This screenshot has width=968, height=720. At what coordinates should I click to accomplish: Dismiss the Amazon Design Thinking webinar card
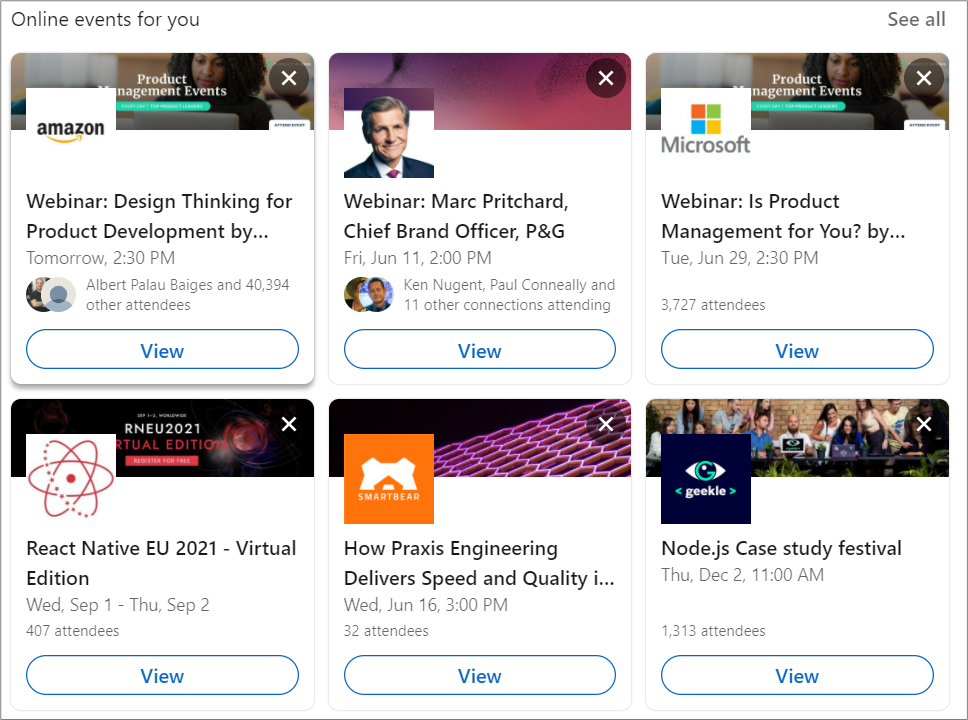point(289,78)
